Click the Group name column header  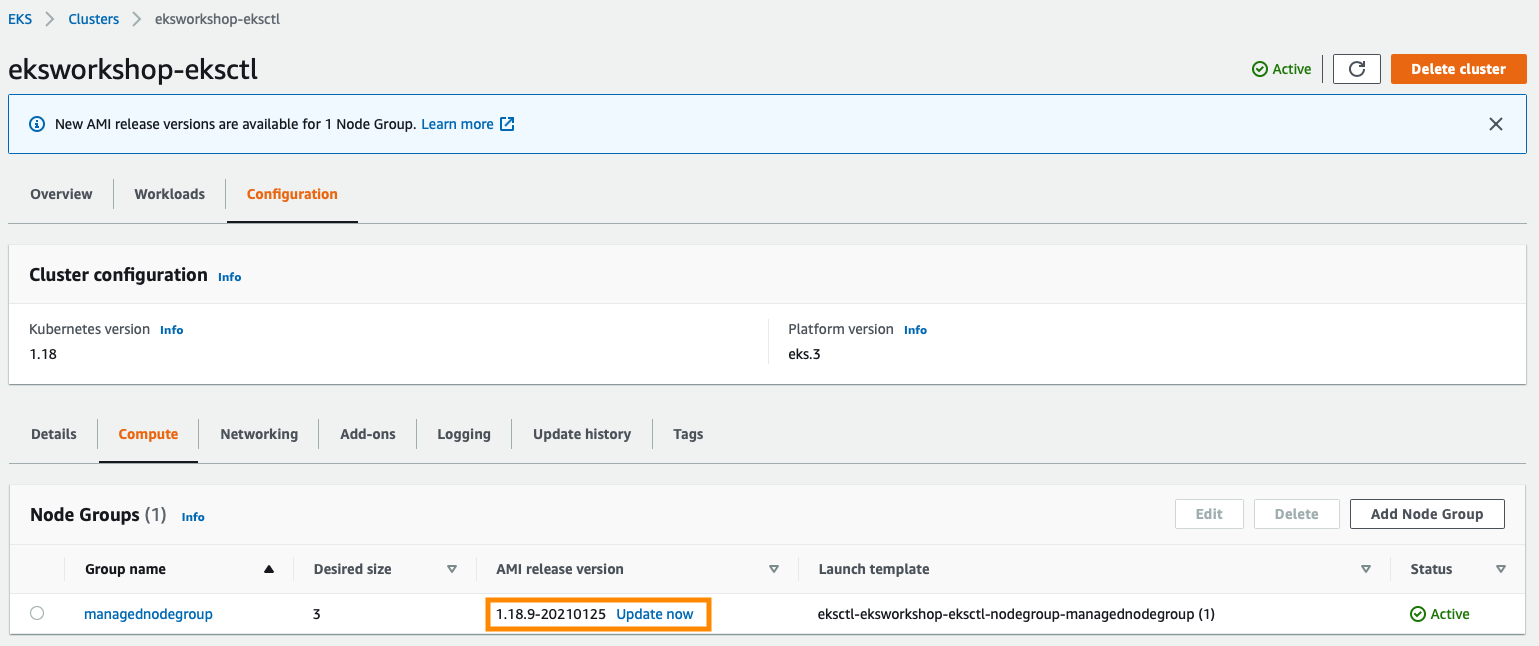pyautogui.click(x=125, y=569)
